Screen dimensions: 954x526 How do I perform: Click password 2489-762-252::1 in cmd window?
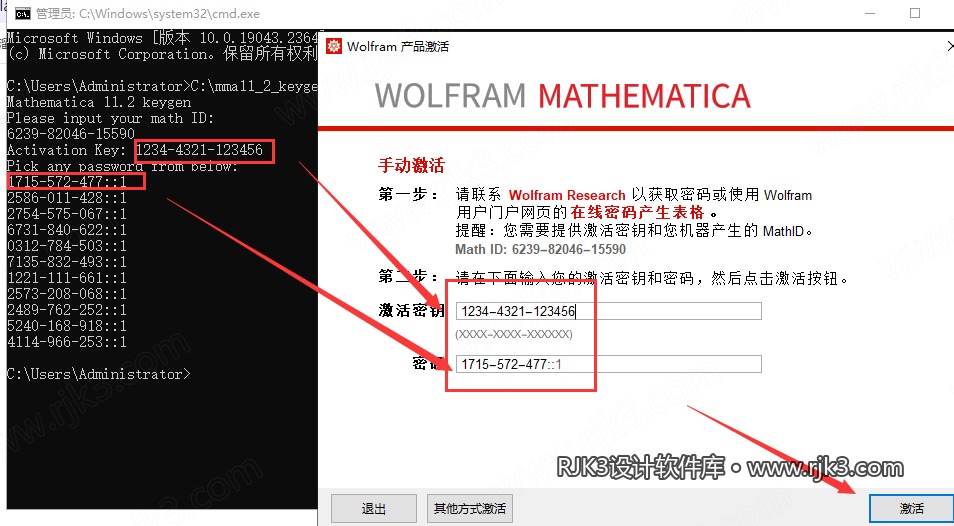[67, 310]
